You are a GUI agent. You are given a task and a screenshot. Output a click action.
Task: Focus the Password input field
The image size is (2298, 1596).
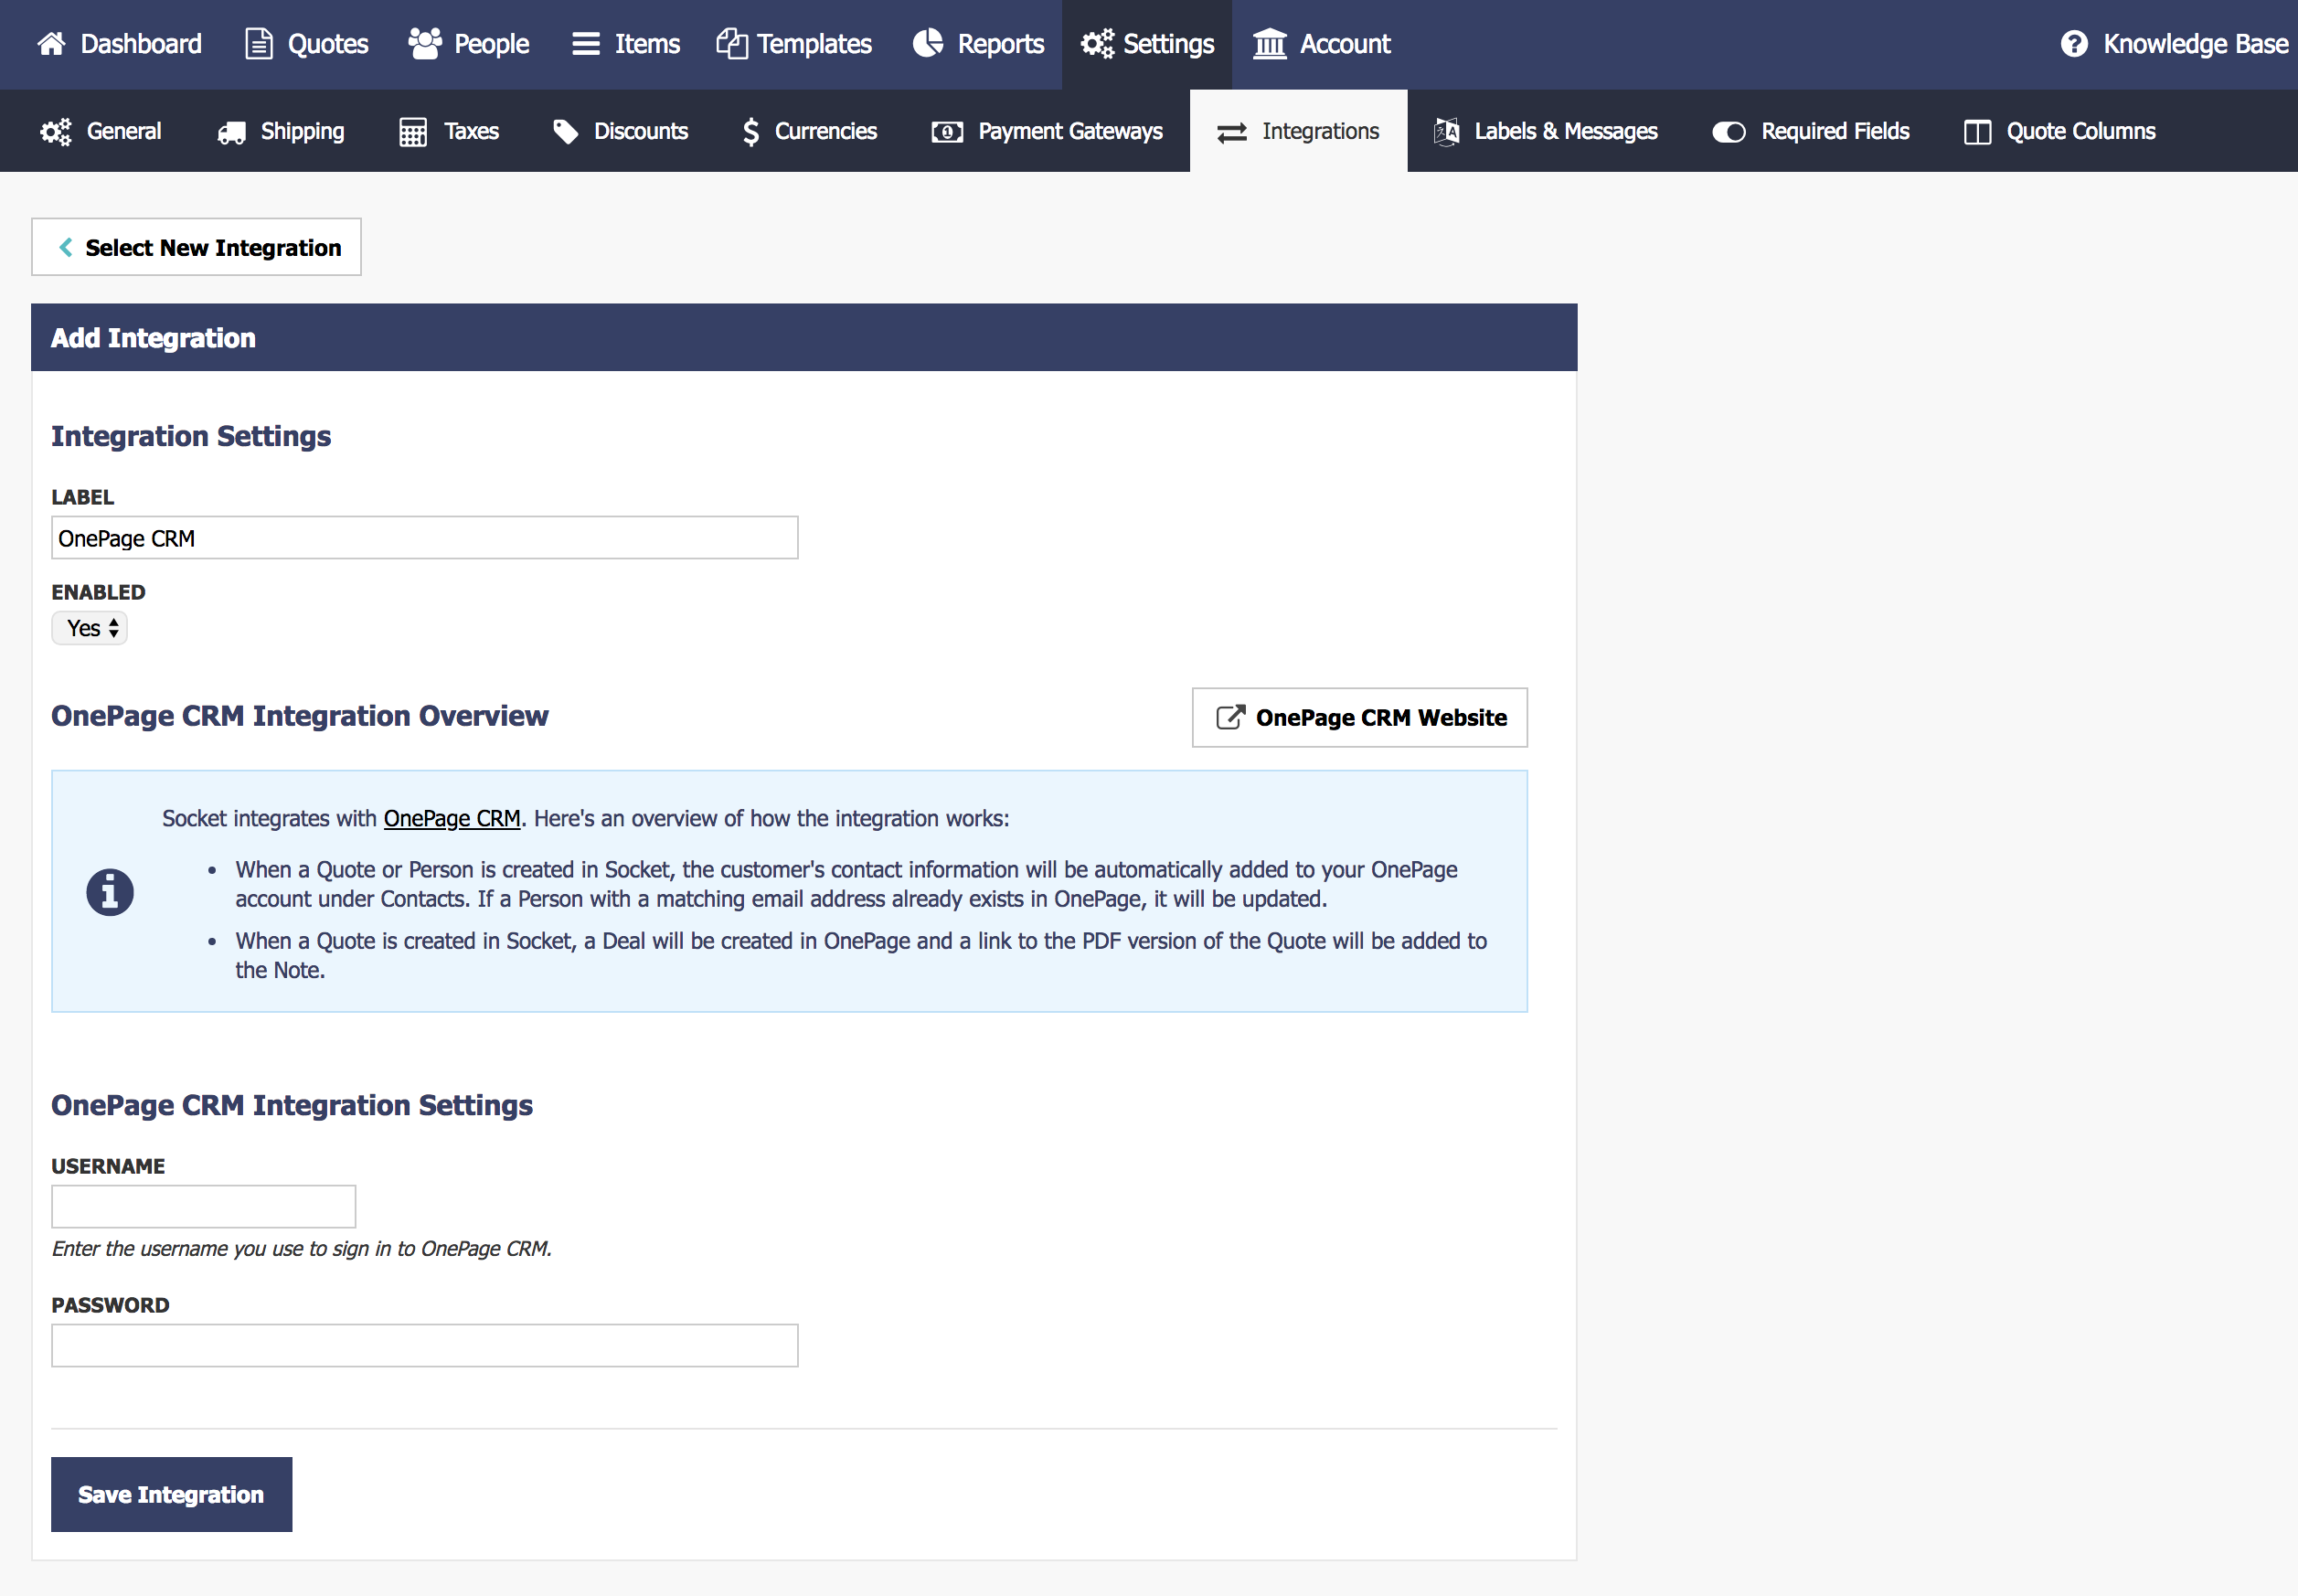click(425, 1345)
